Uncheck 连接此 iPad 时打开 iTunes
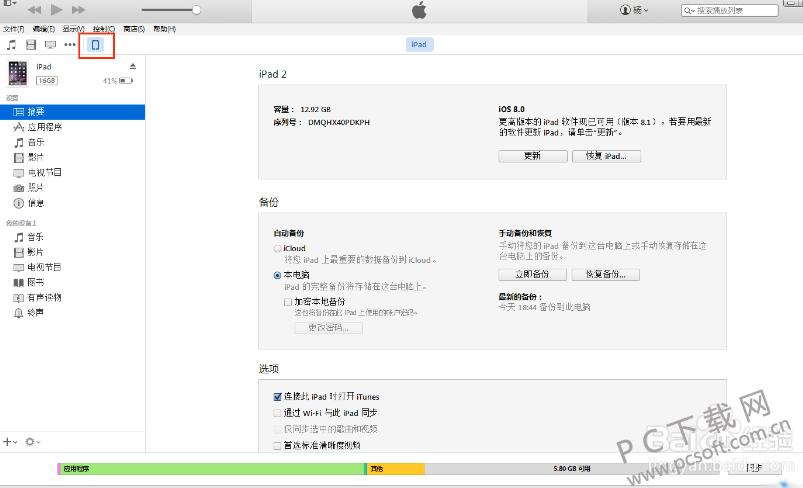 pyautogui.click(x=278, y=396)
